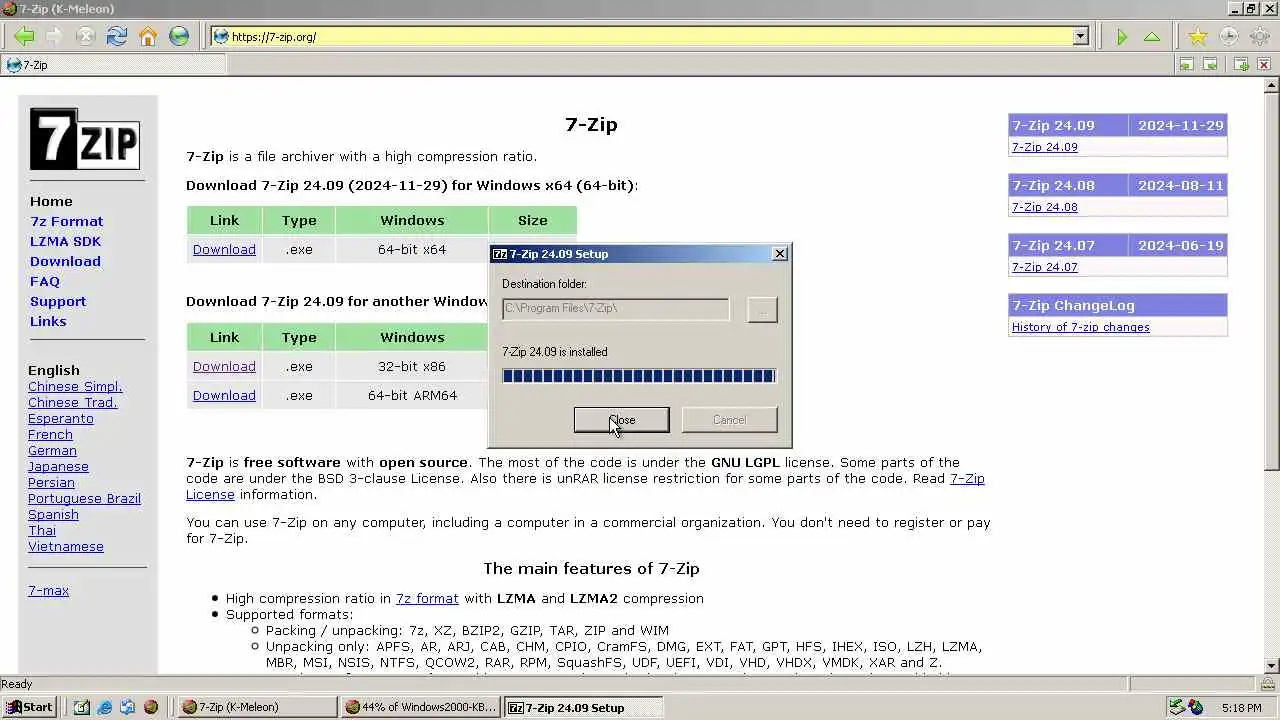Go back with the green Back arrow

coord(24,37)
